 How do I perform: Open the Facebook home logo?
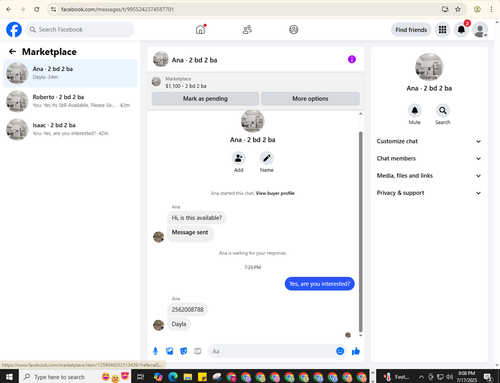[x=14, y=30]
